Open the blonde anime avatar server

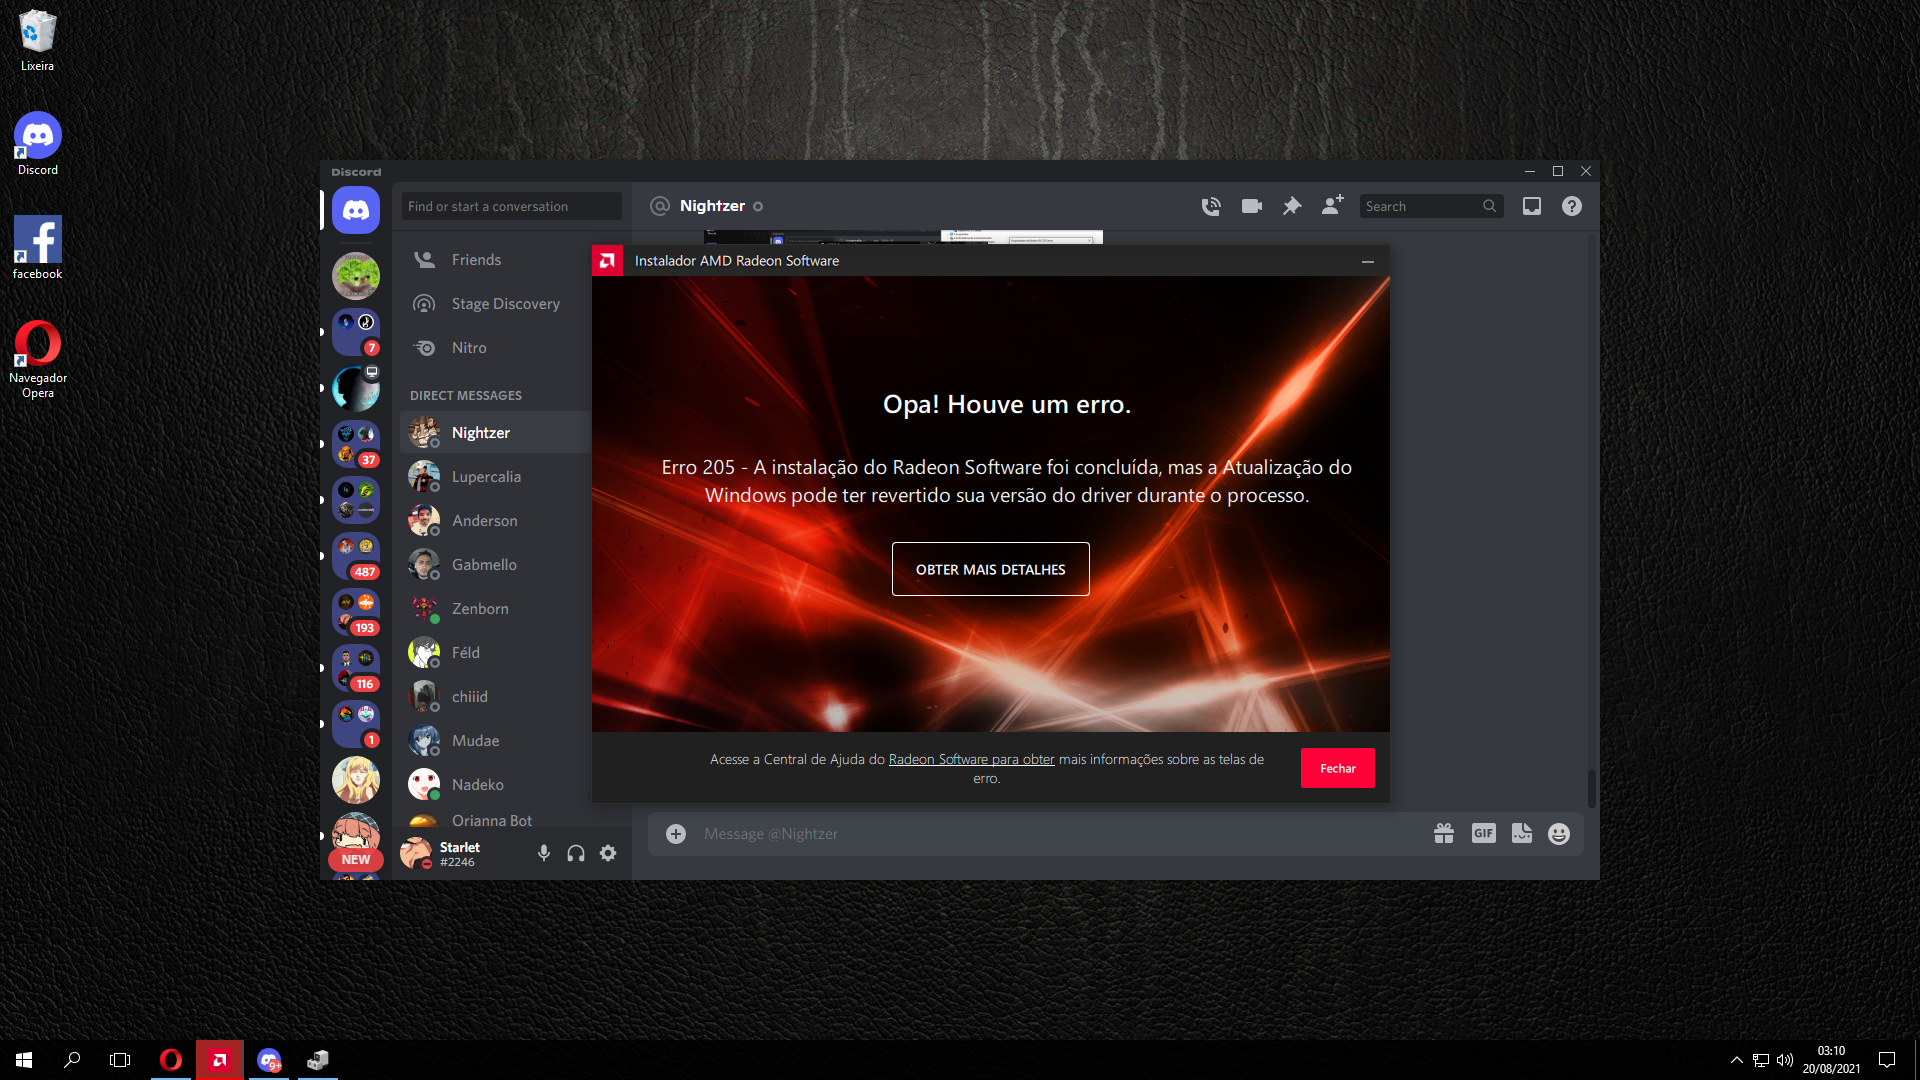[x=356, y=780]
